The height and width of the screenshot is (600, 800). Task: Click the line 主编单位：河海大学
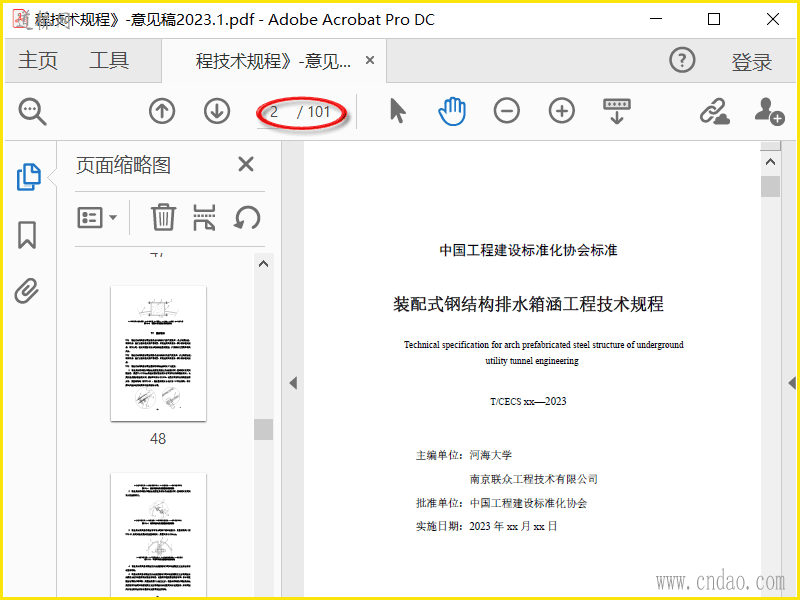[464, 455]
